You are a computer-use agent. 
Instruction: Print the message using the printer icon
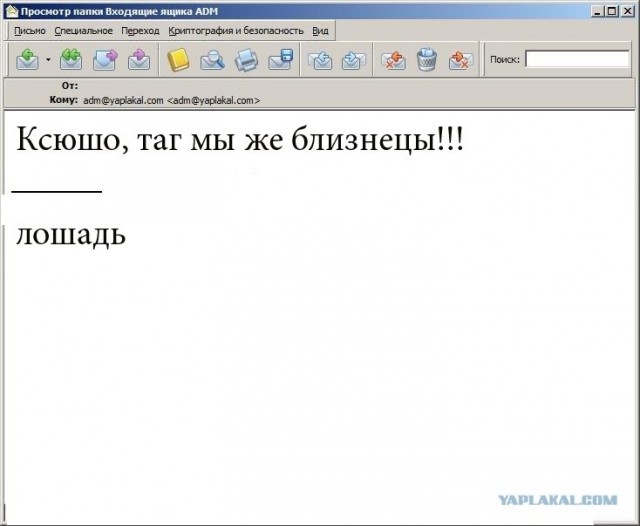pos(246,60)
